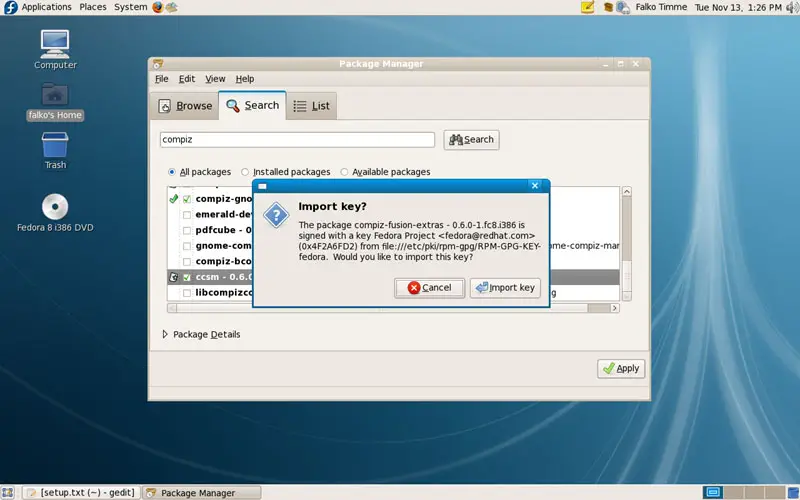Click the green checkmark beside compiz-gno row
Screen dimensions: 800x500
coord(173,199)
